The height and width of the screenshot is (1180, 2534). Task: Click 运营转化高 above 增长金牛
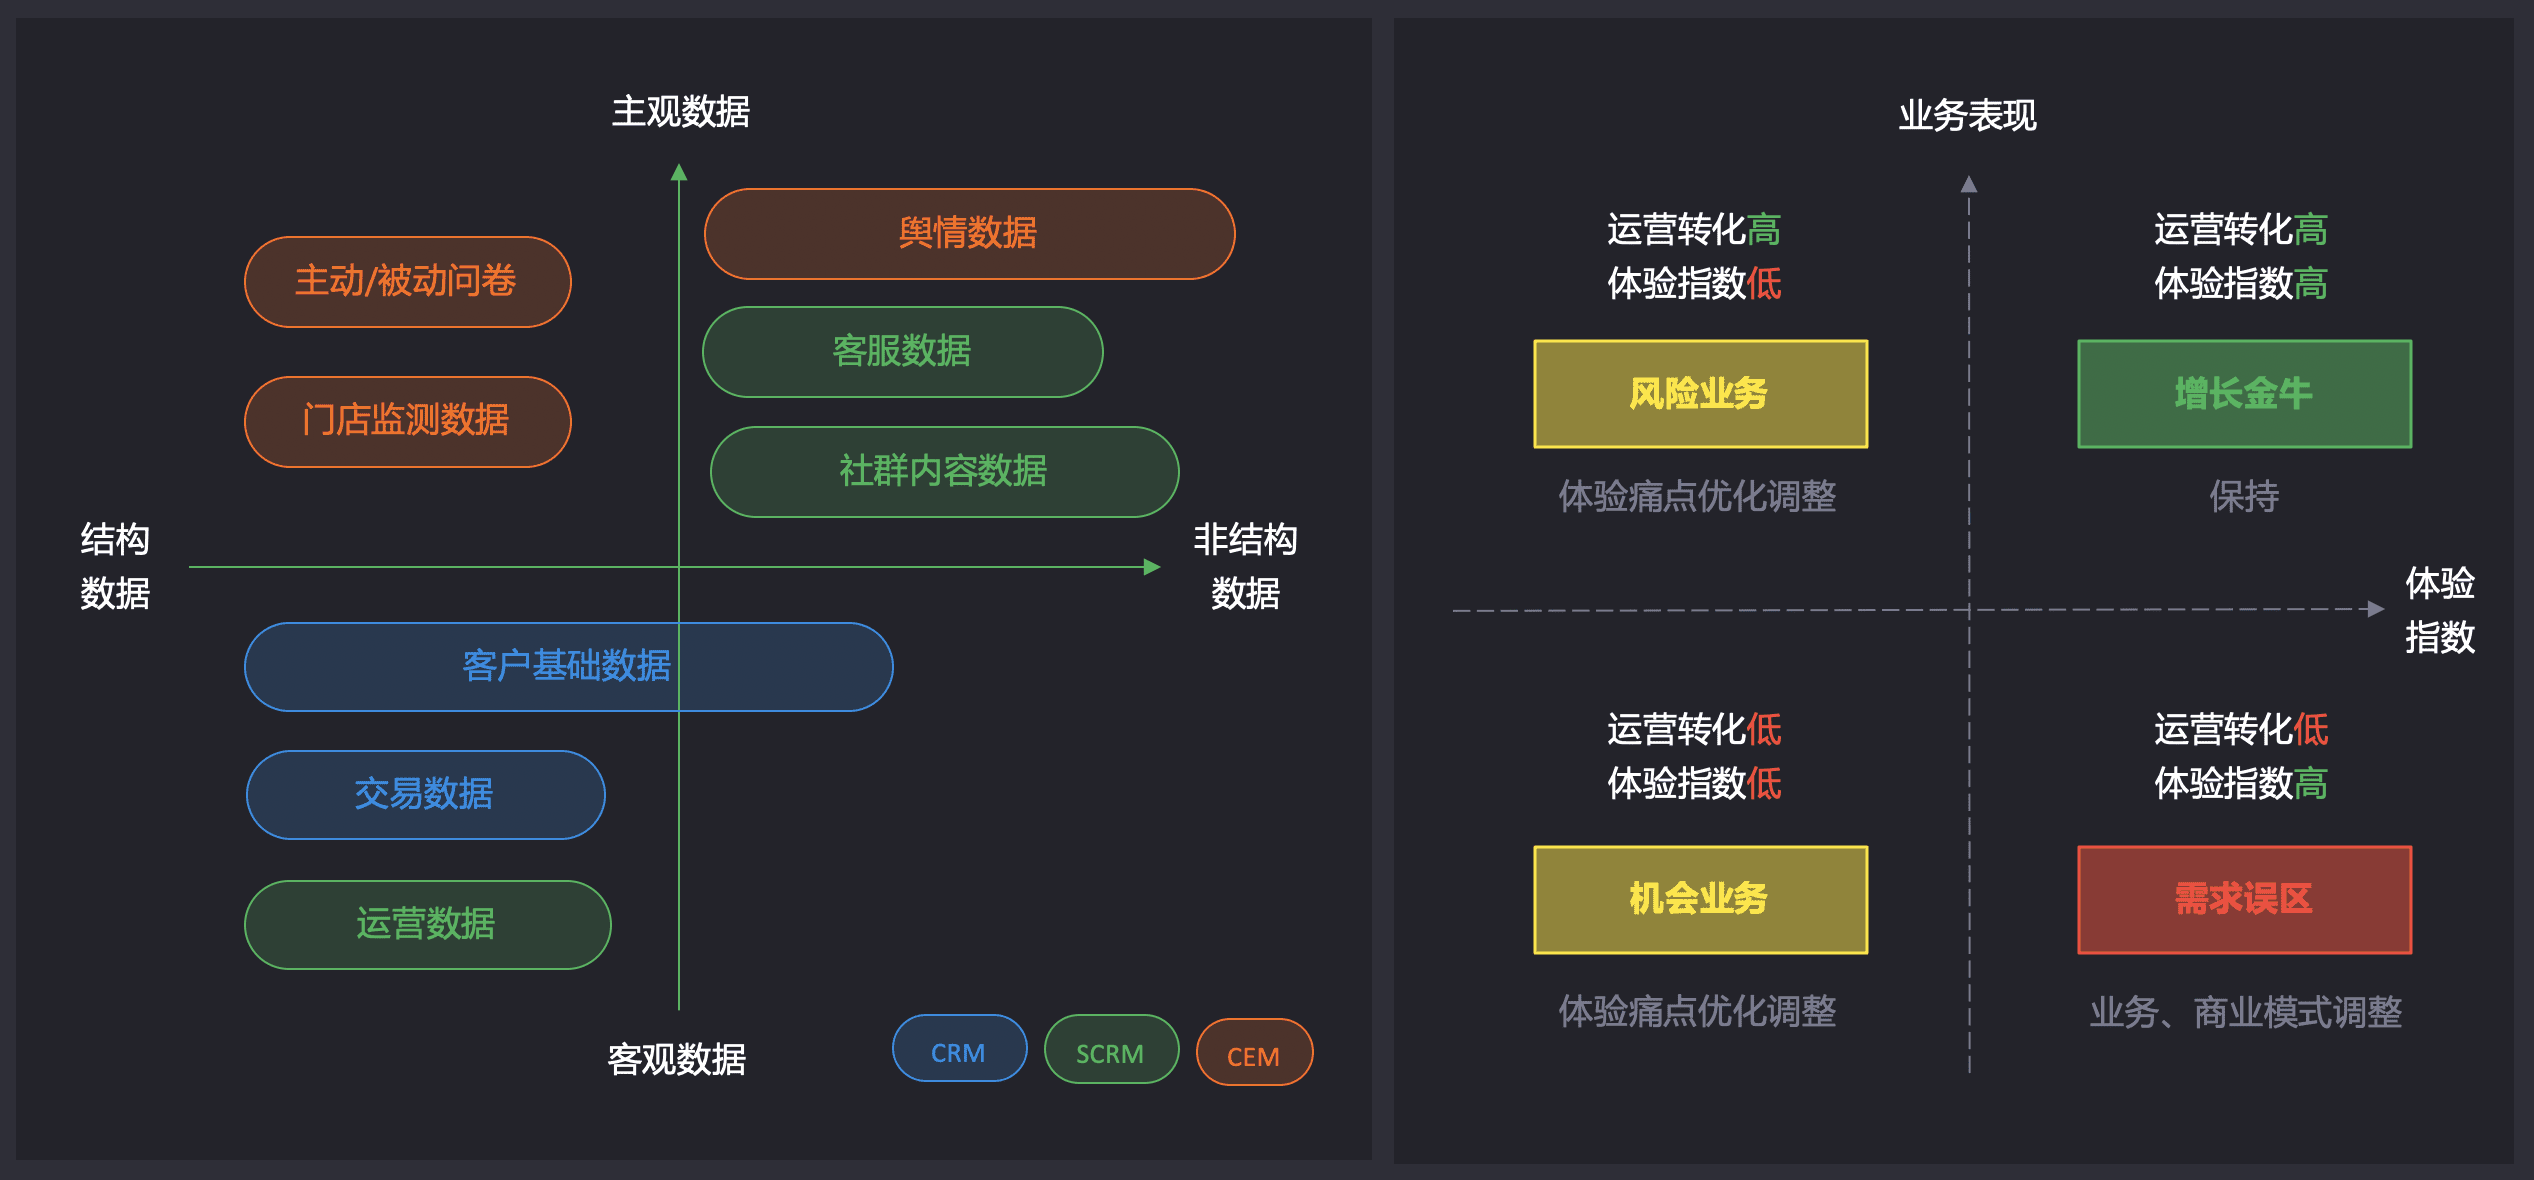[2241, 230]
